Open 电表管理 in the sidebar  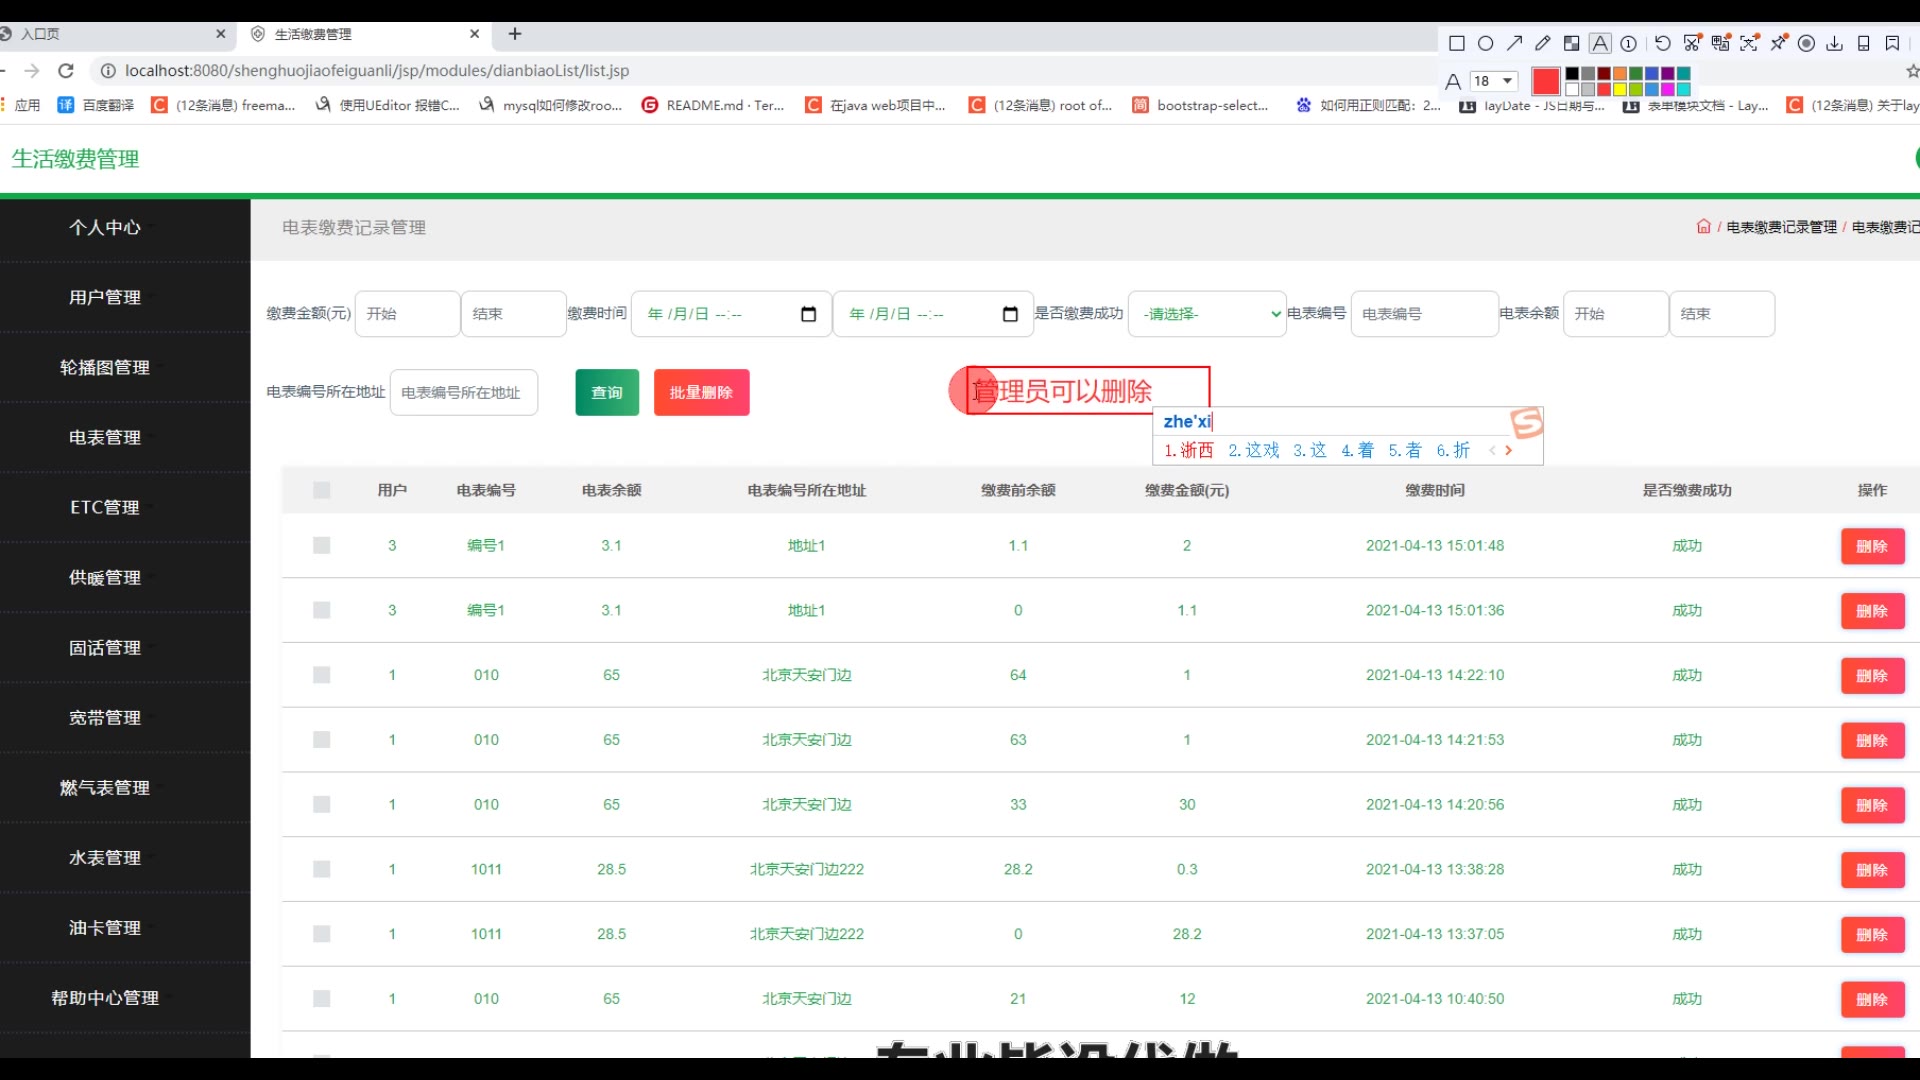click(105, 437)
